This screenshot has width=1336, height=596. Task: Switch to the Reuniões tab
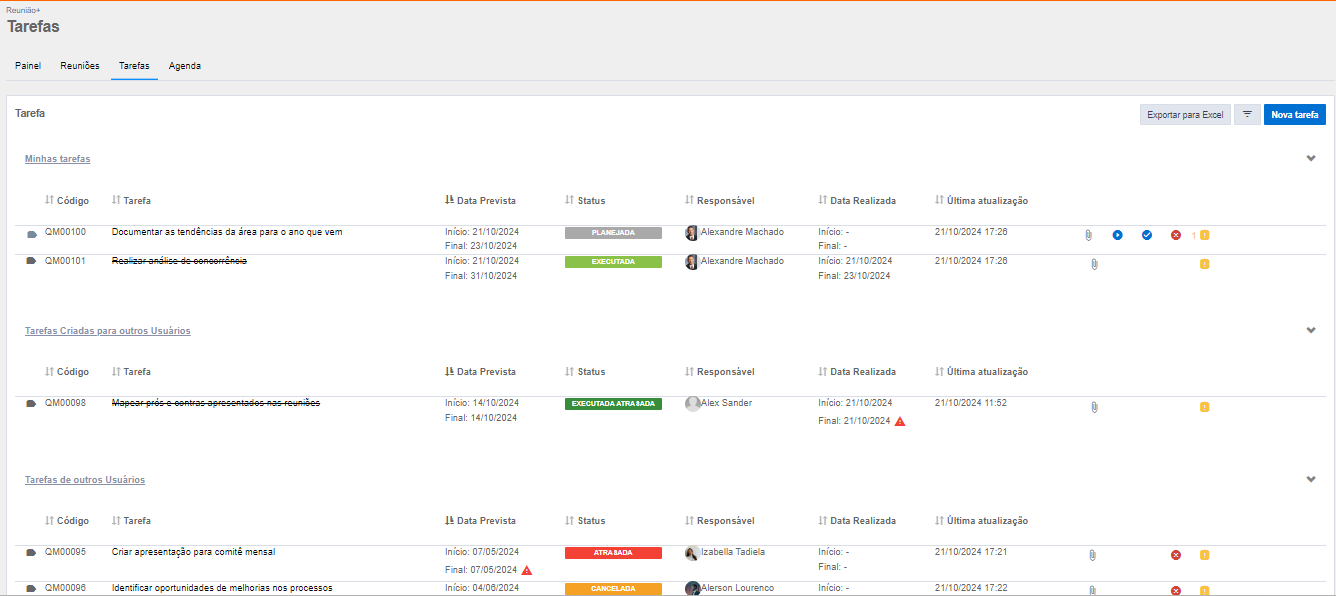(80, 66)
